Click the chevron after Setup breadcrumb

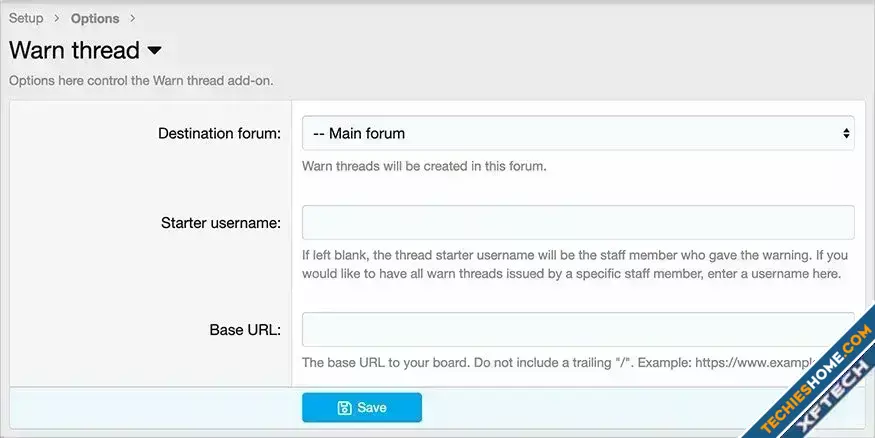click(57, 18)
